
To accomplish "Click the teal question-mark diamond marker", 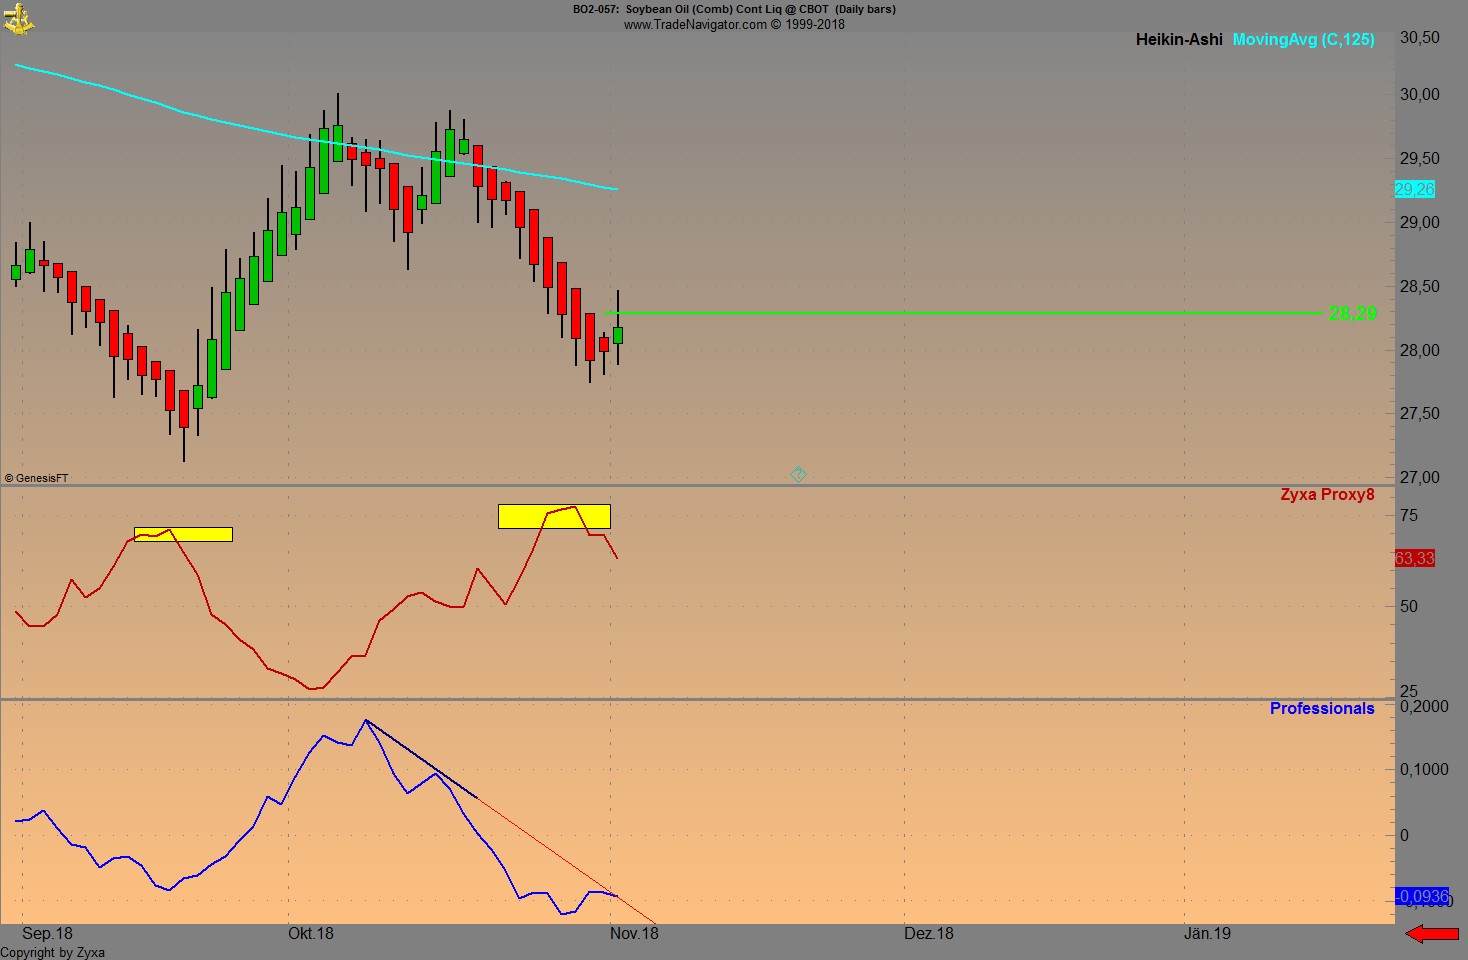I will (797, 474).
